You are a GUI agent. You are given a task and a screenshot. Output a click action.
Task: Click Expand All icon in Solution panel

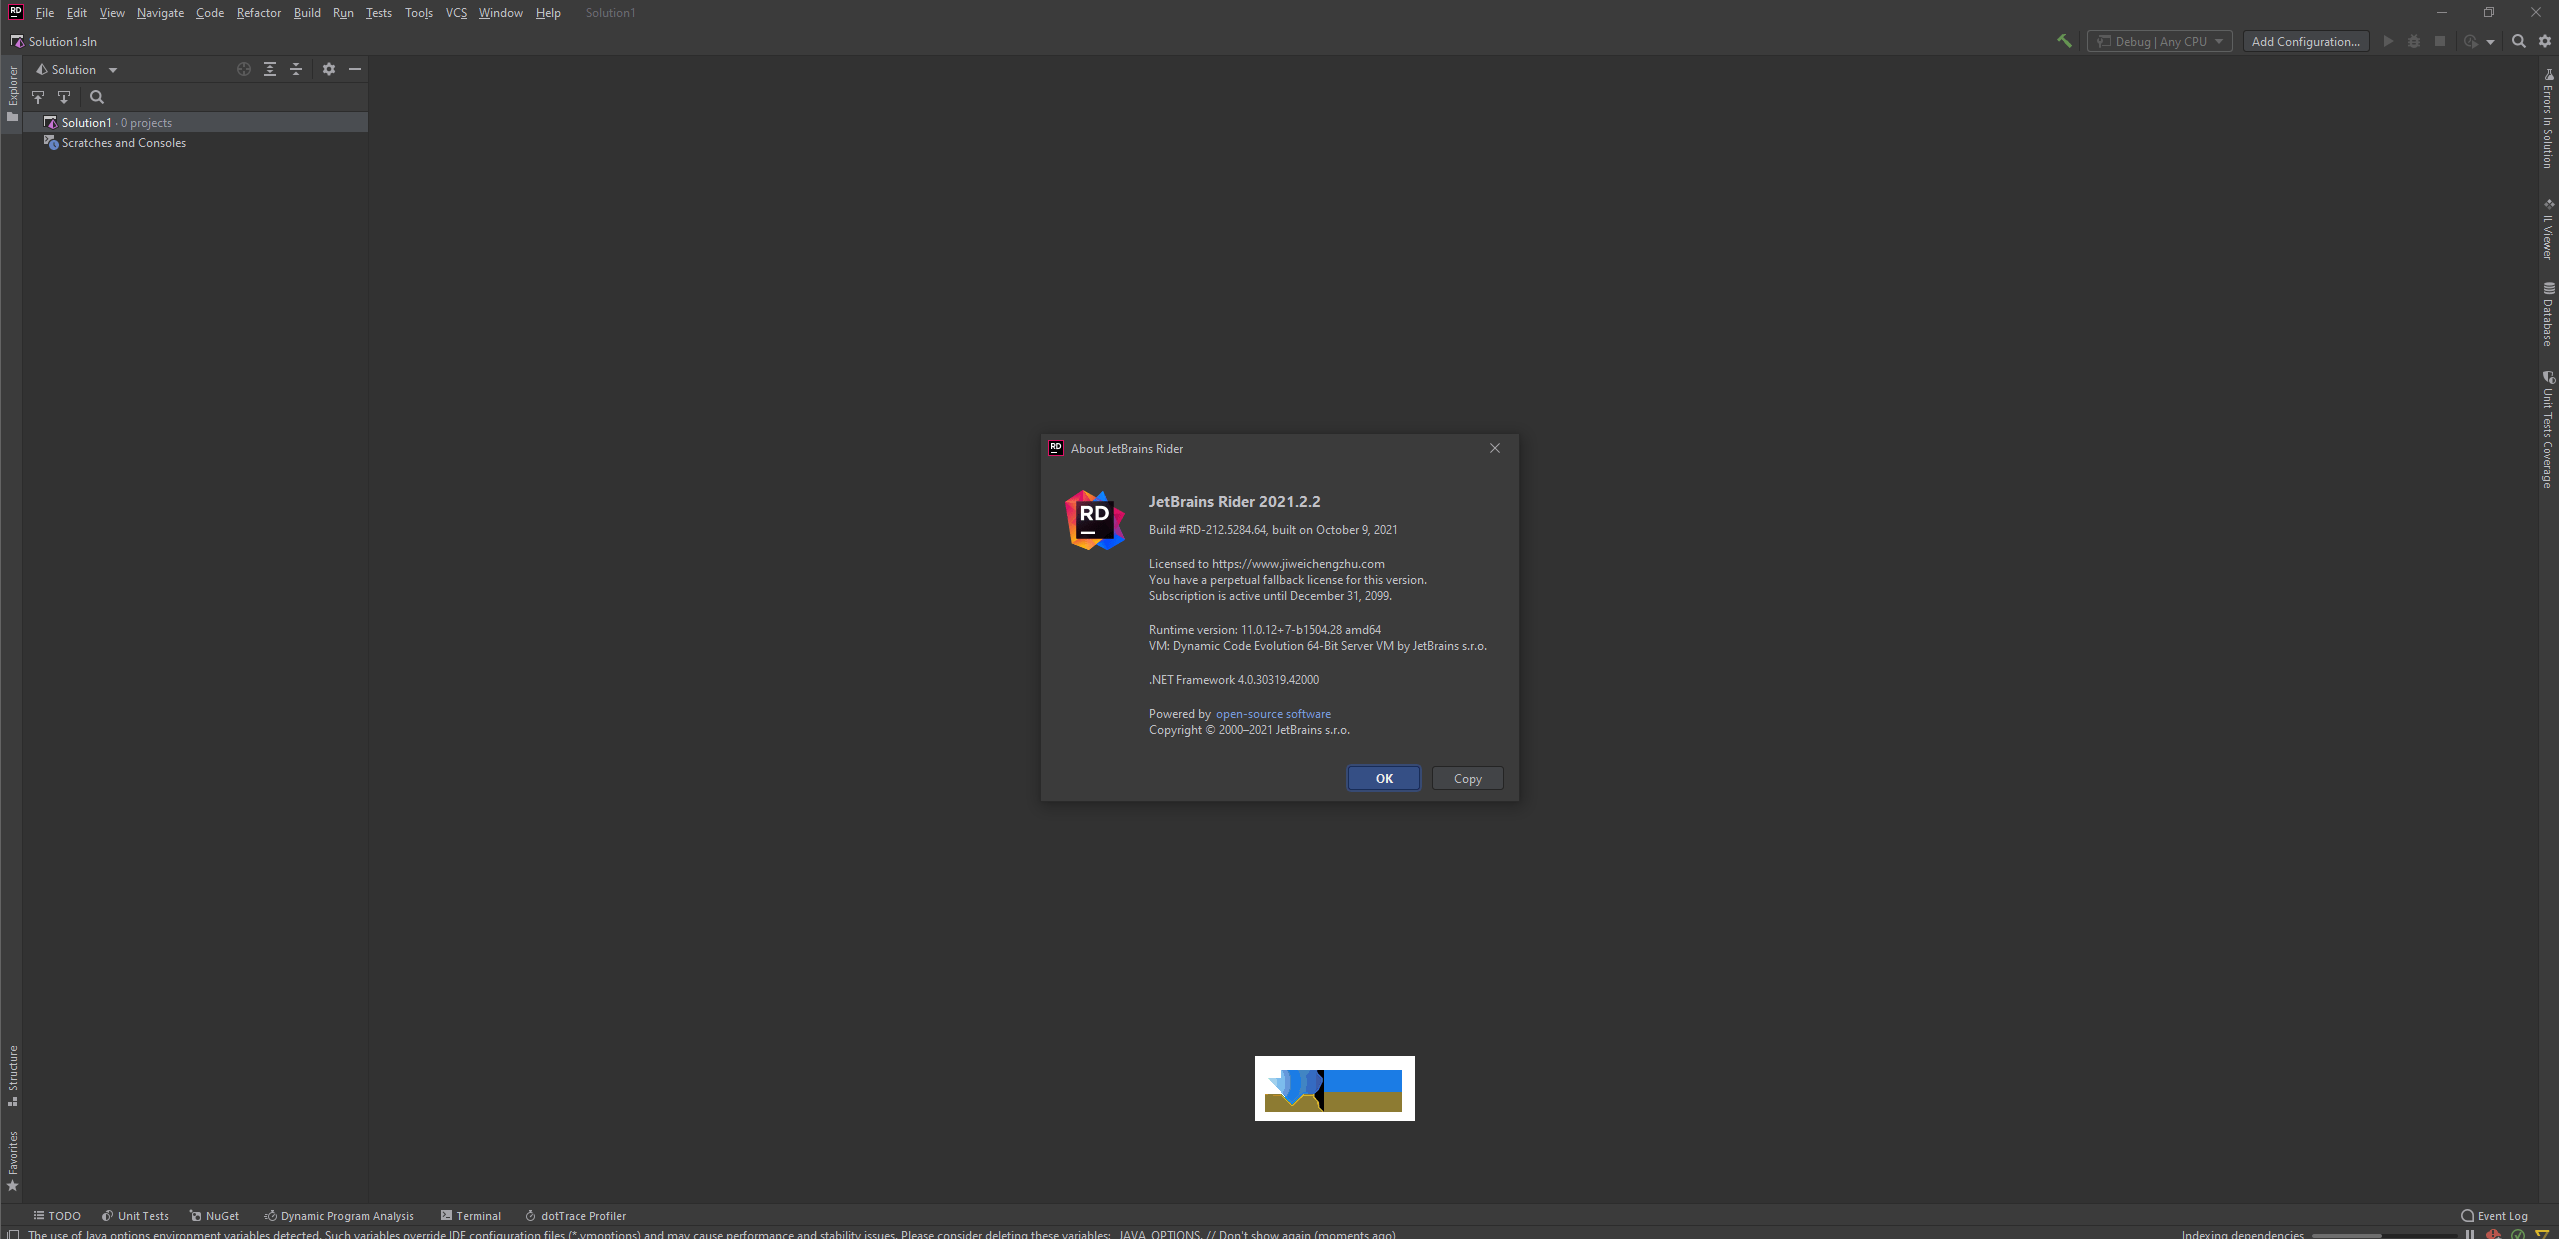[x=270, y=69]
